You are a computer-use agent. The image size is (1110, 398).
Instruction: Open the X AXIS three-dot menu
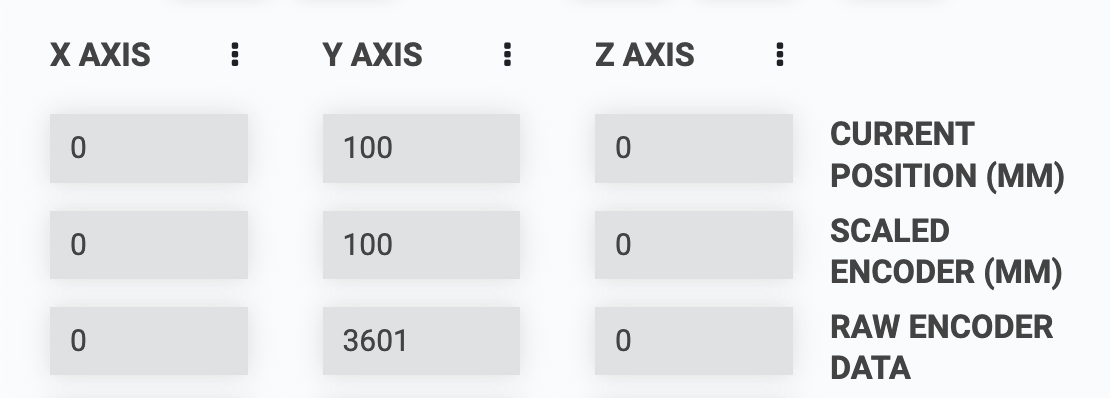235,55
